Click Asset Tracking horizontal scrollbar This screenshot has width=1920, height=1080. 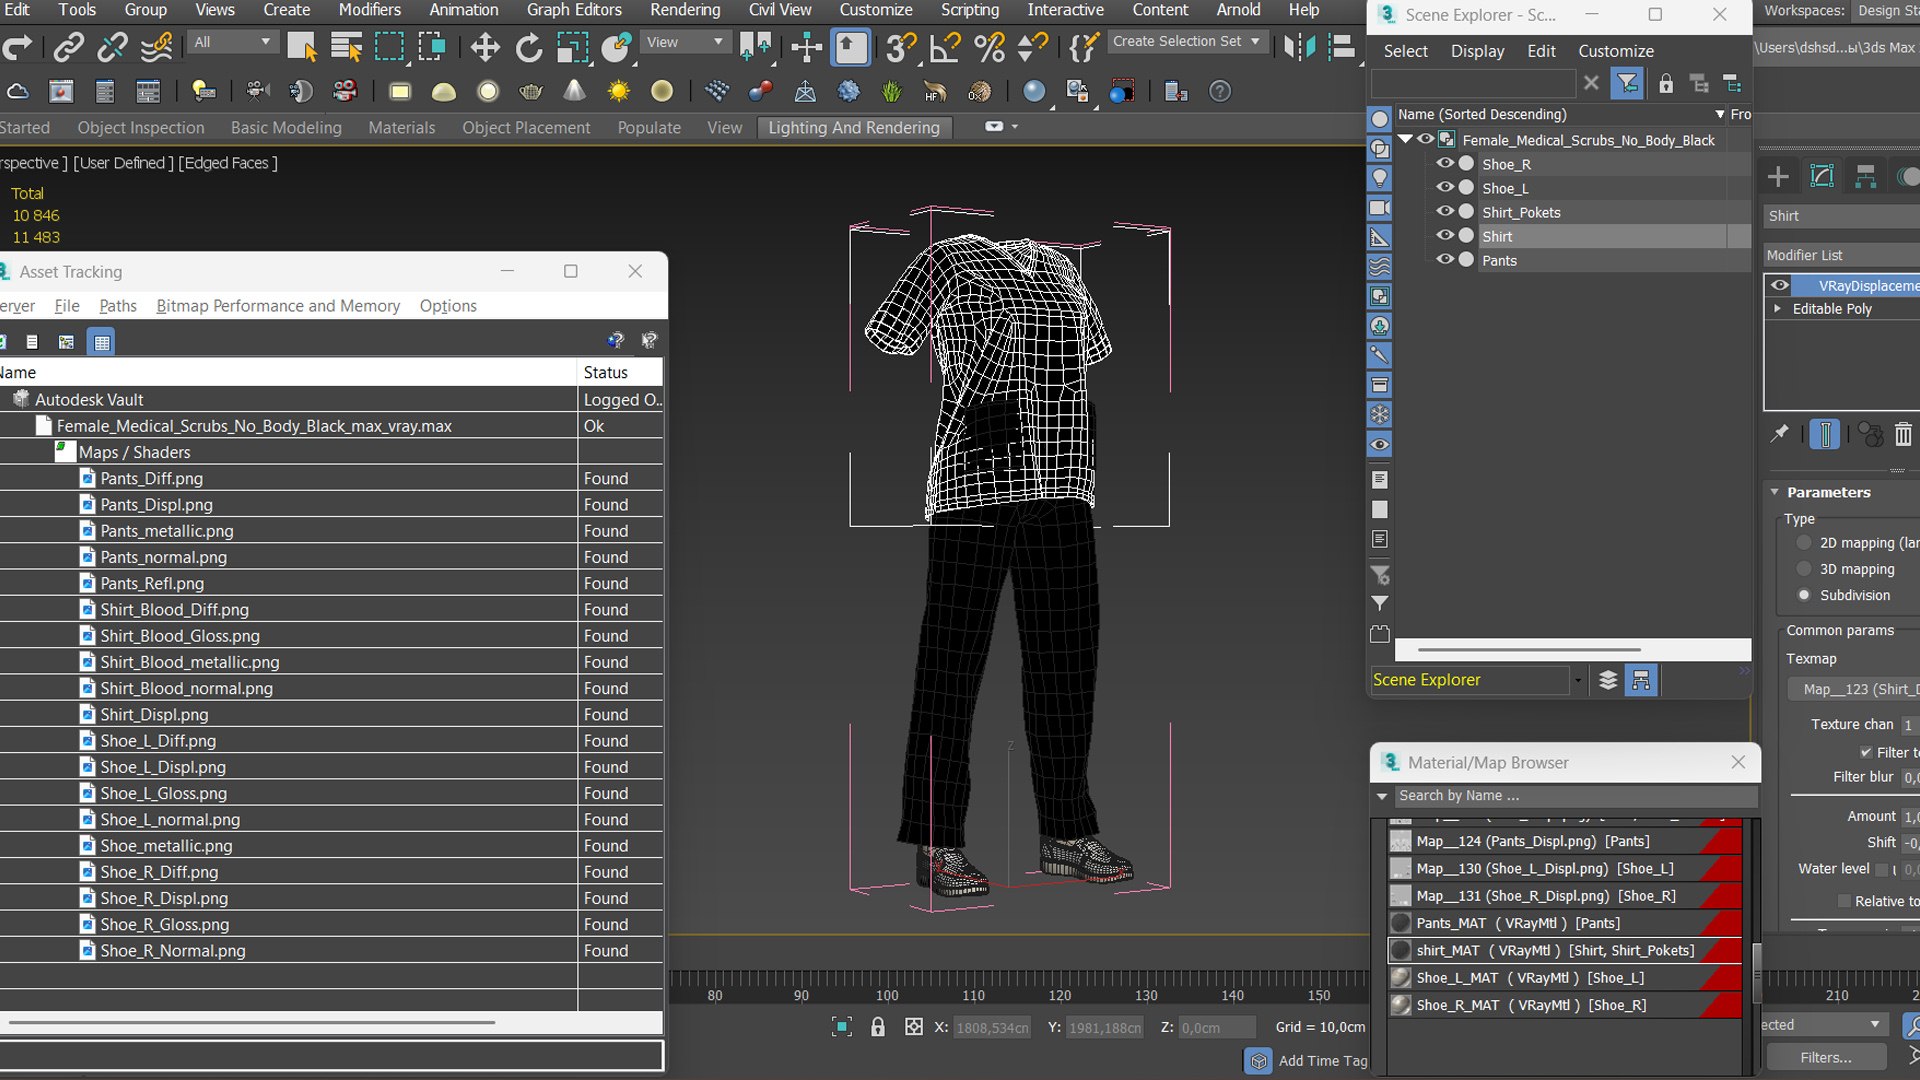coord(252,1022)
